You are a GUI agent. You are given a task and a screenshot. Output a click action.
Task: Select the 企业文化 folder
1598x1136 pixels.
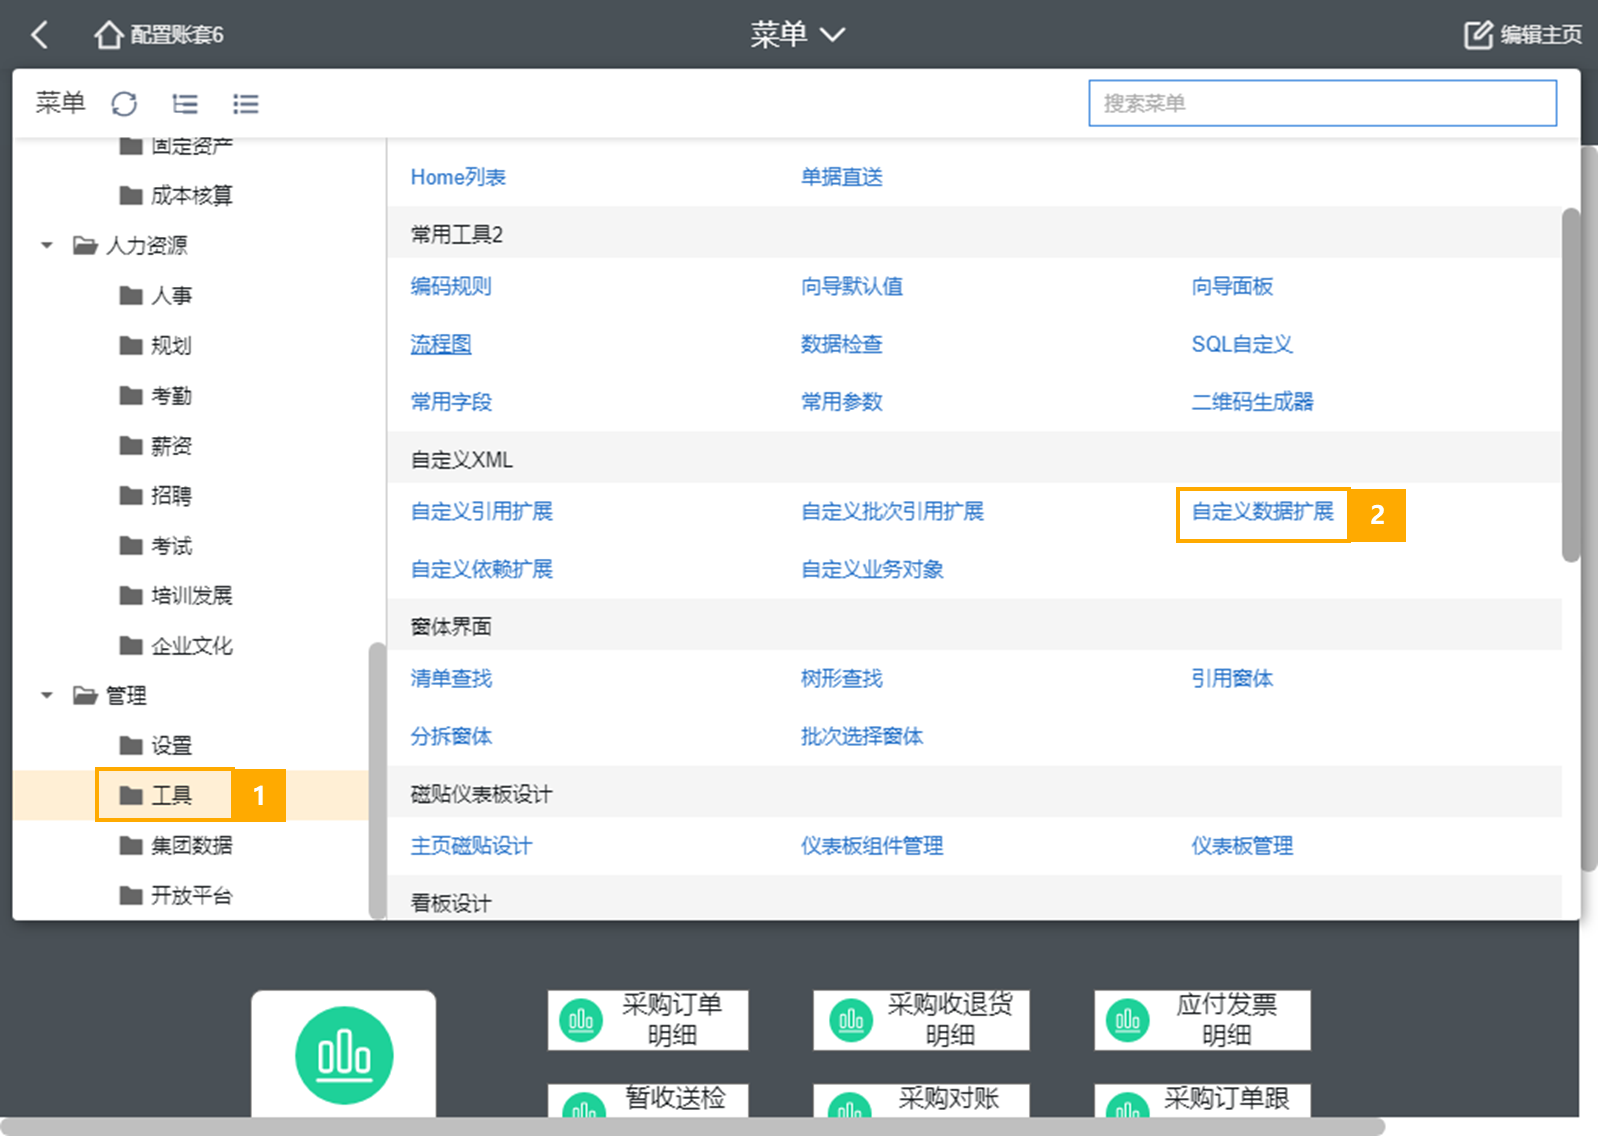tap(176, 645)
